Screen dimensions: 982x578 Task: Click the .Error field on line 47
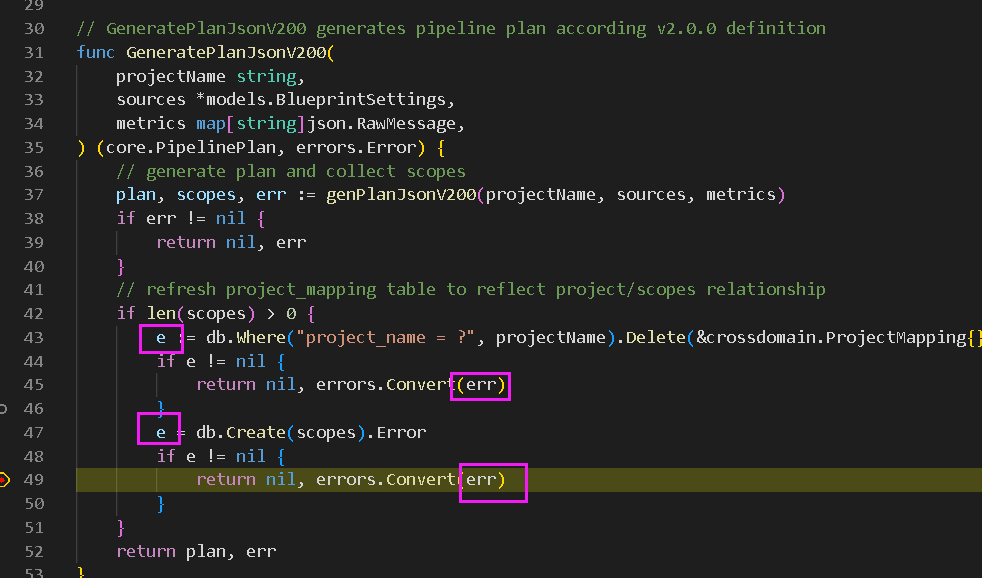pyautogui.click(x=396, y=433)
